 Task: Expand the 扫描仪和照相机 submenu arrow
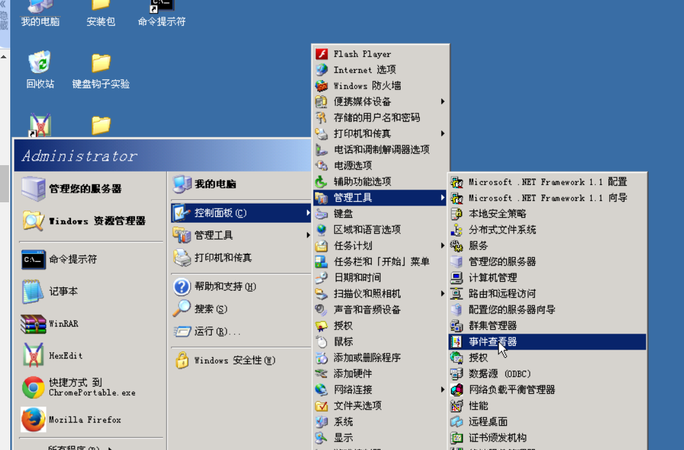coord(442,294)
